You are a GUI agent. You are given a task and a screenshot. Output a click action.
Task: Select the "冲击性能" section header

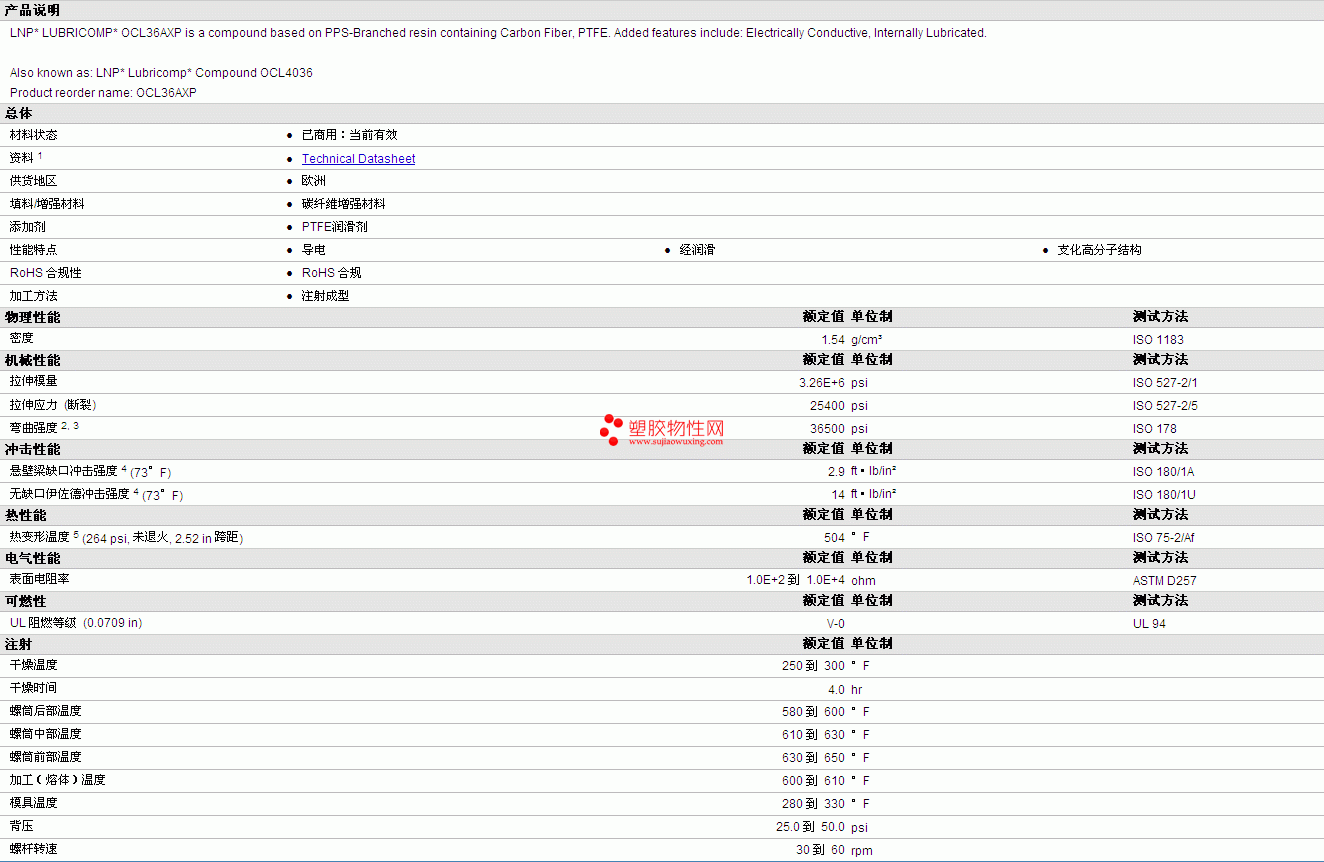click(33, 449)
